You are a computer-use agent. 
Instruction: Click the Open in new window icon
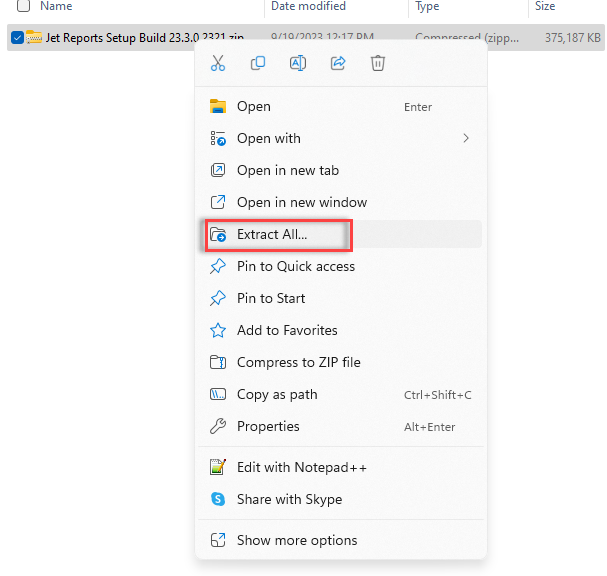tap(218, 202)
